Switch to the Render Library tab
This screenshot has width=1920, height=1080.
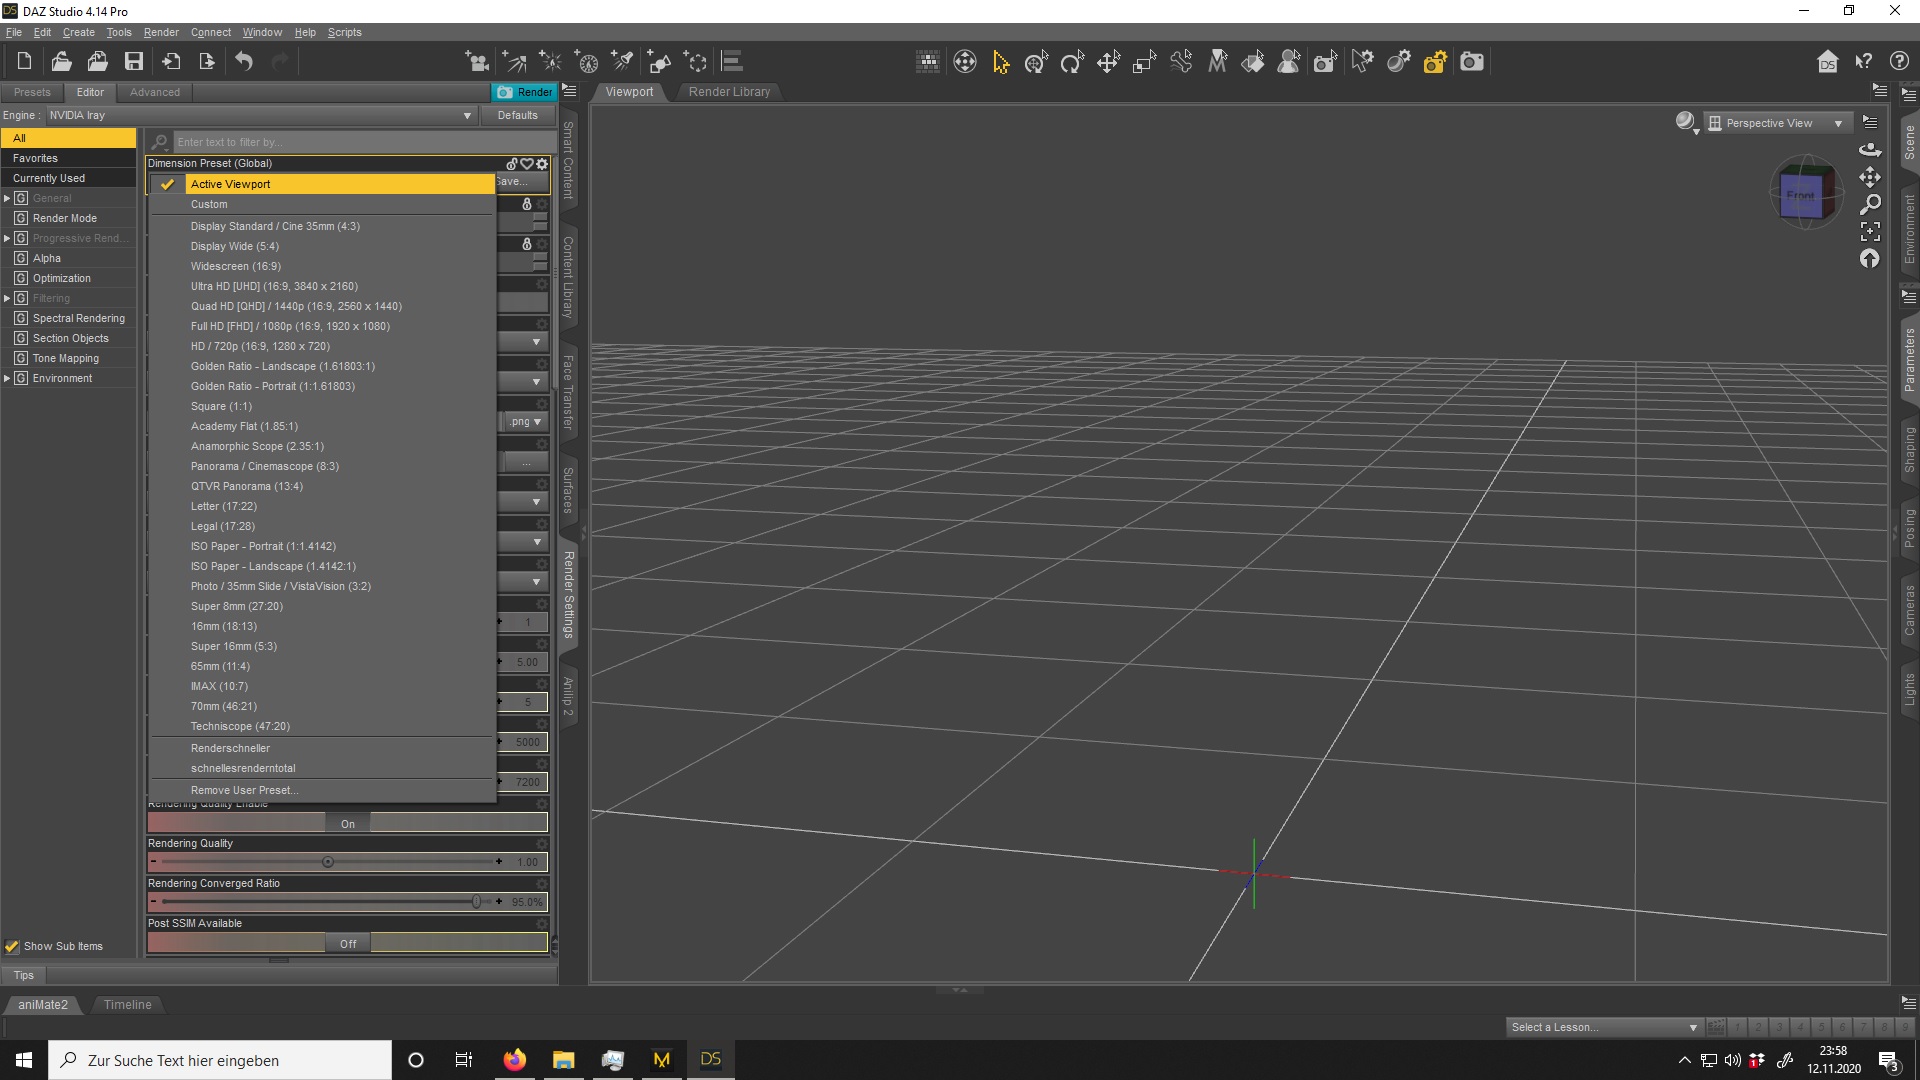click(729, 92)
